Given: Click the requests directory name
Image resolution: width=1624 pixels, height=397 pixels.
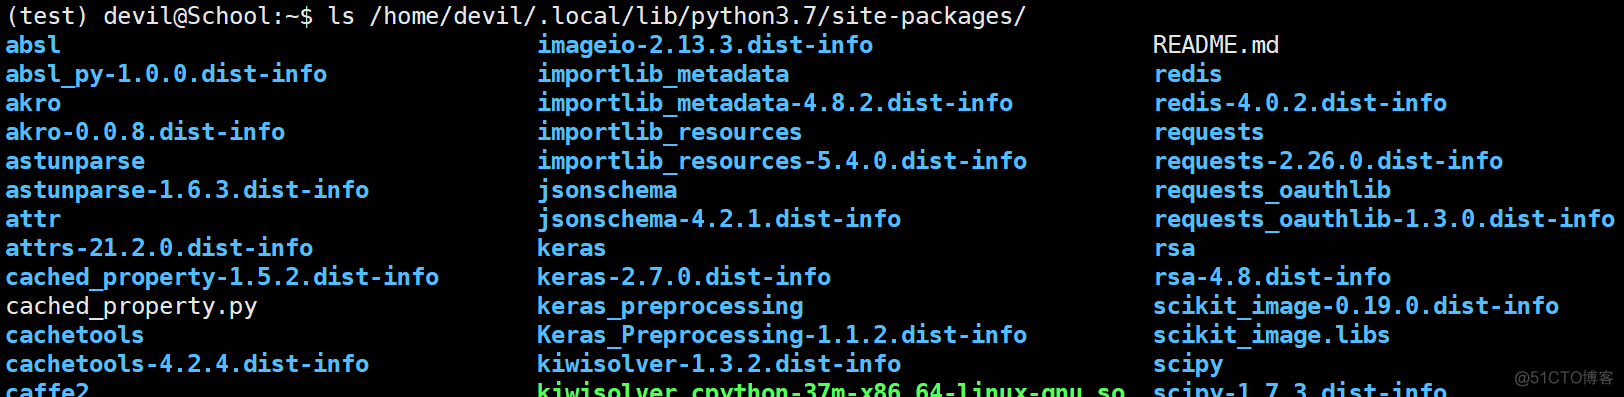Looking at the screenshot, I should pos(1209,132).
